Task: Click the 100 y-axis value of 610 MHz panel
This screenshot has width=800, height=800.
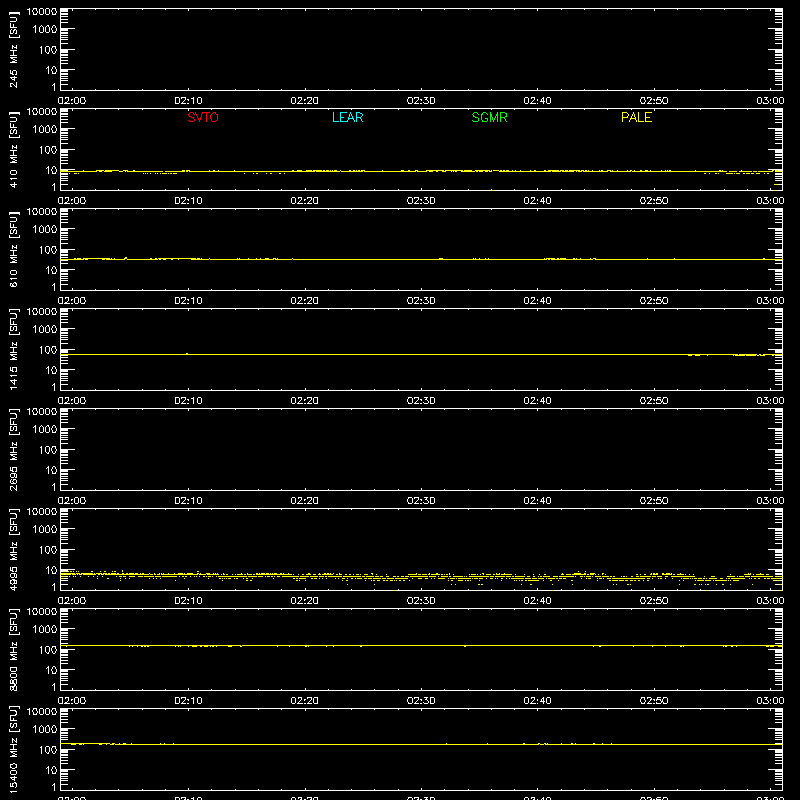Action: click(48, 250)
